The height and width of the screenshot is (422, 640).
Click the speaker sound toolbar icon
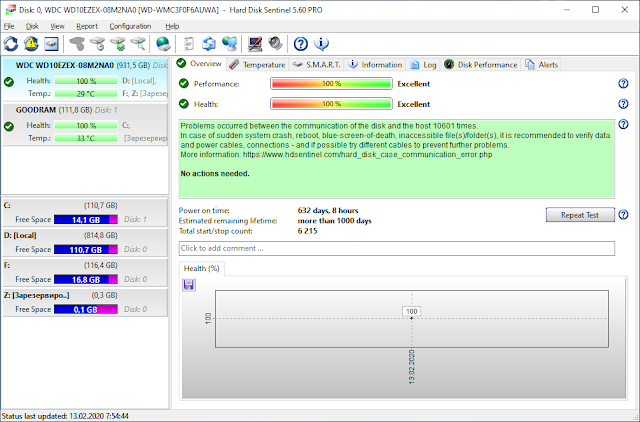(276, 44)
